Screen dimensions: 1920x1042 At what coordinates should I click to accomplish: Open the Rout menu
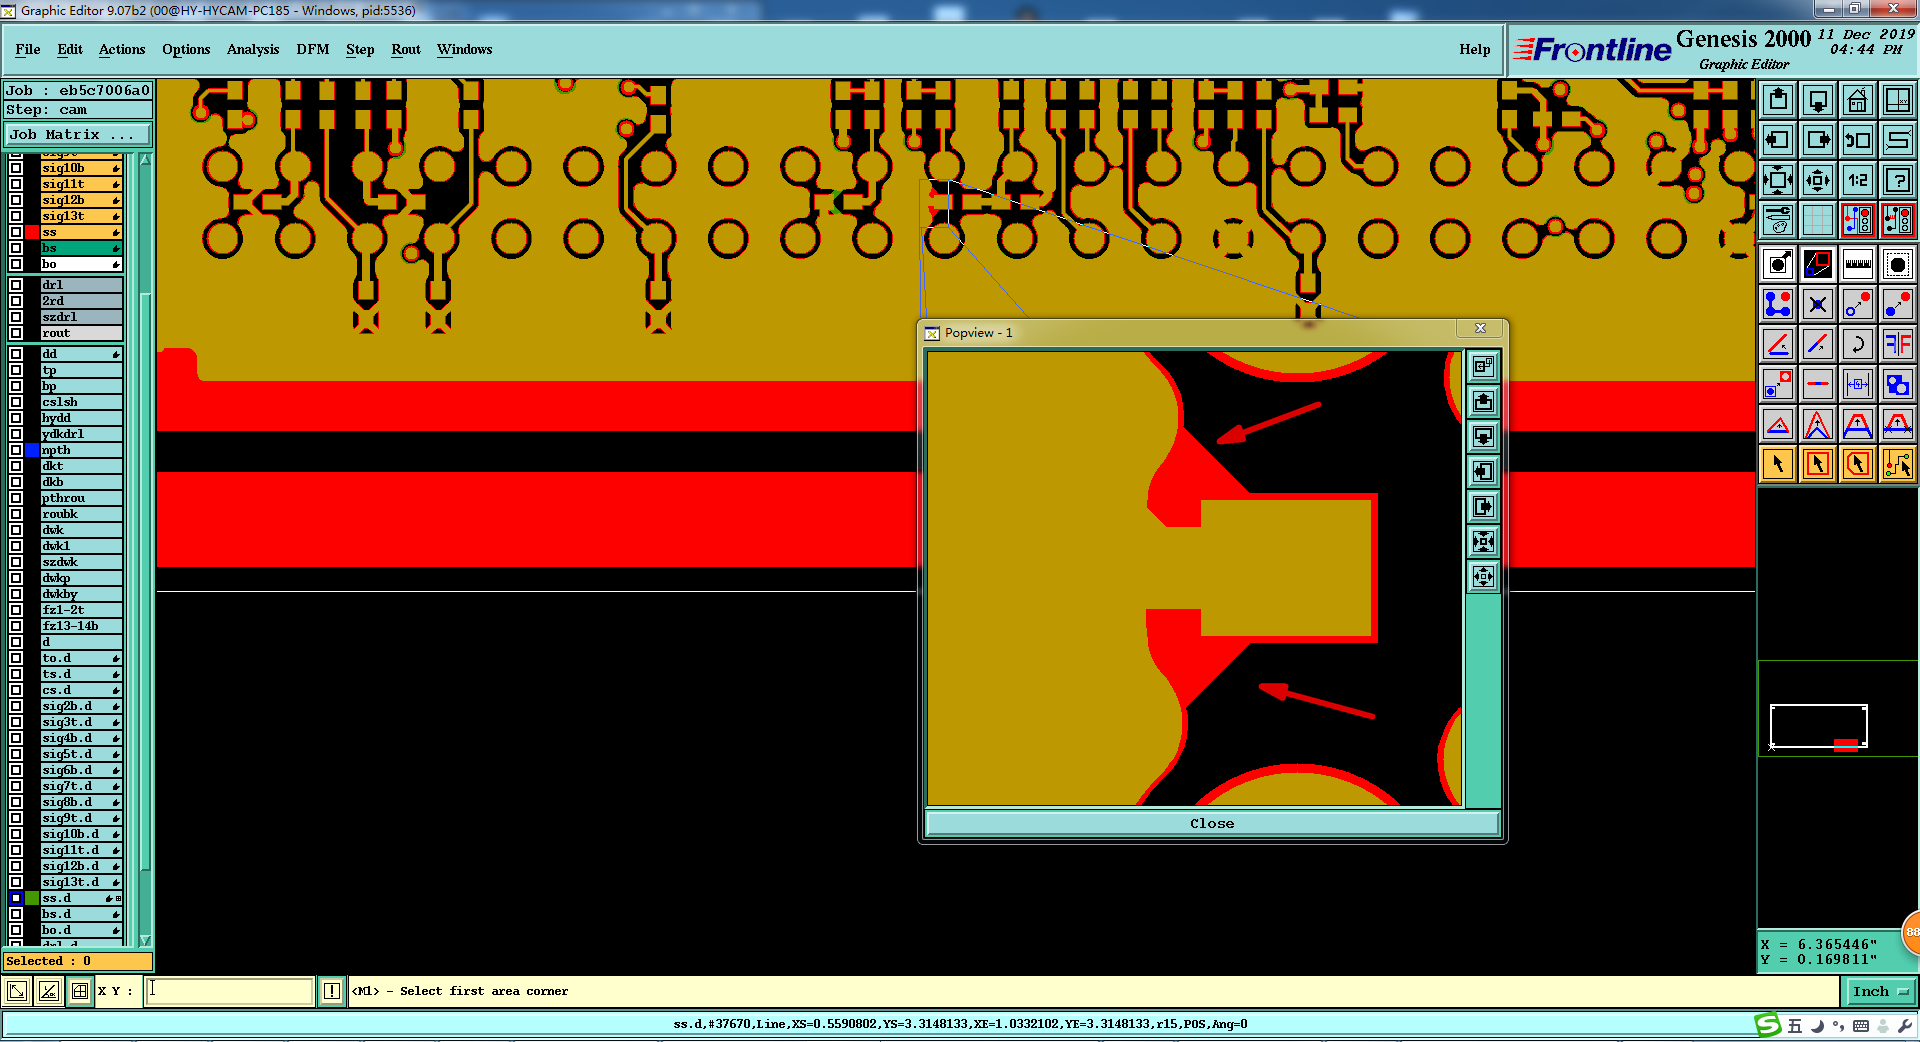coord(406,49)
